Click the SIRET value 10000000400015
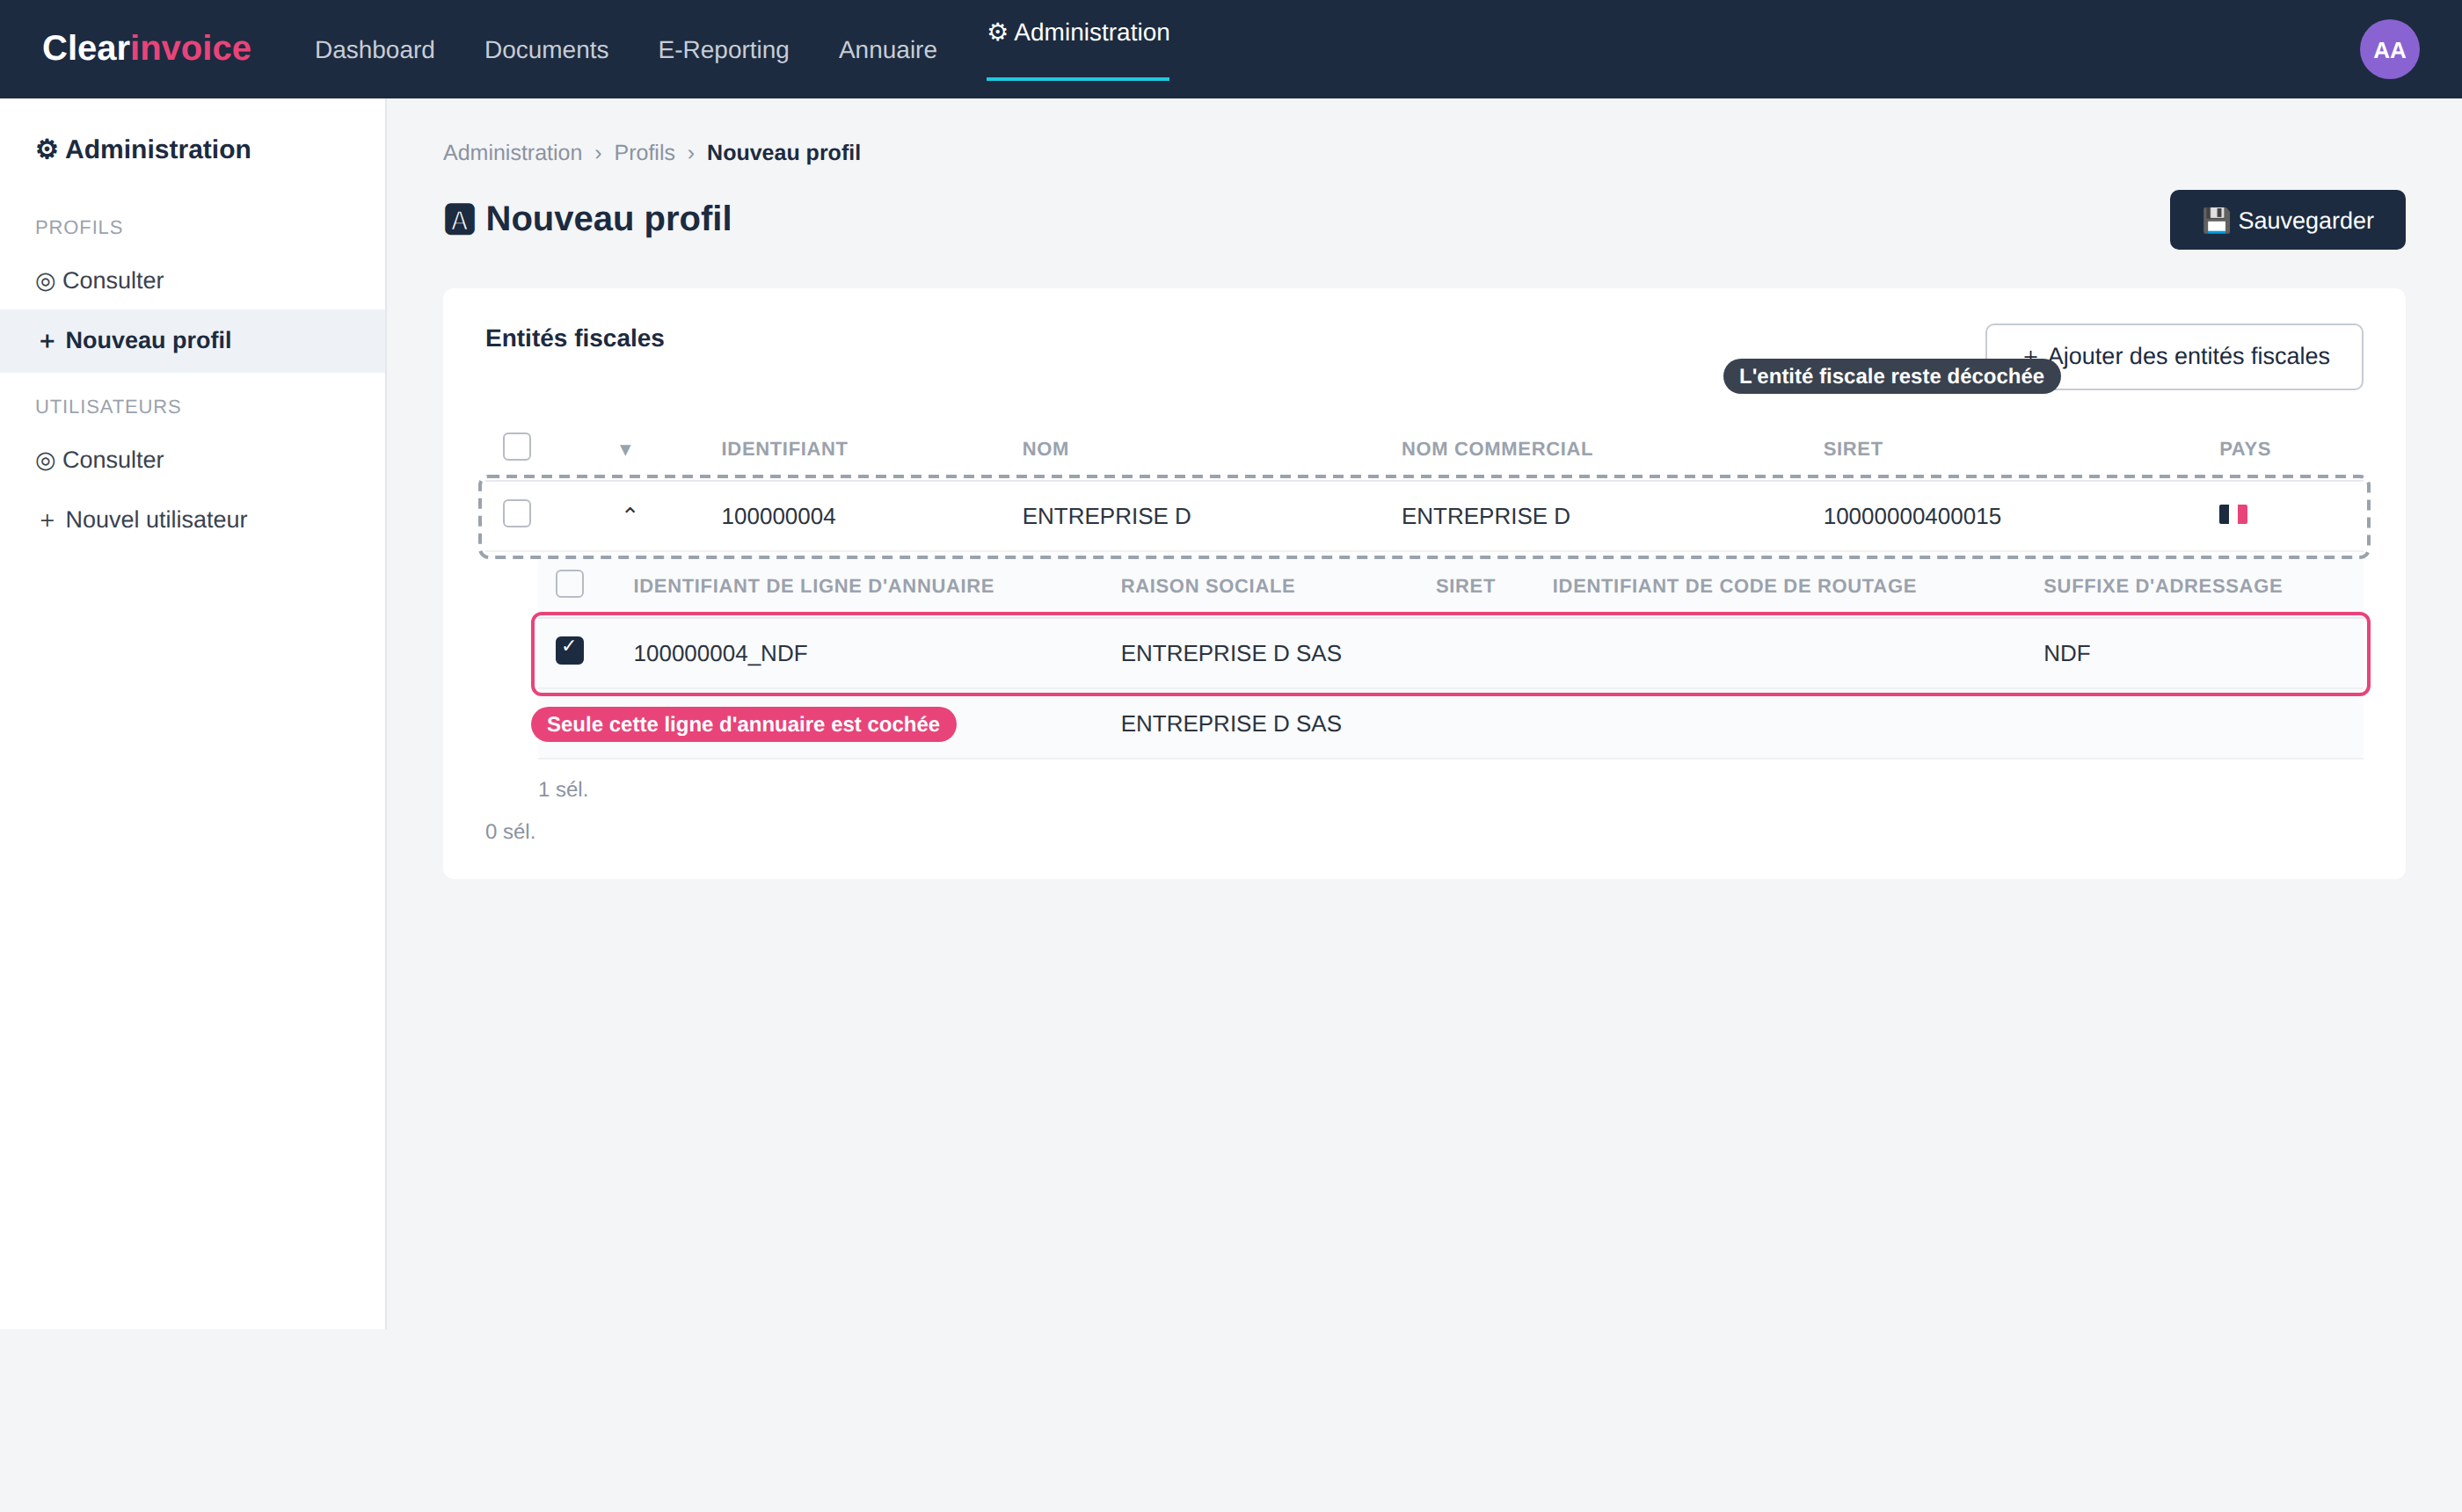Screen dimensions: 2462x1512 [1911, 516]
